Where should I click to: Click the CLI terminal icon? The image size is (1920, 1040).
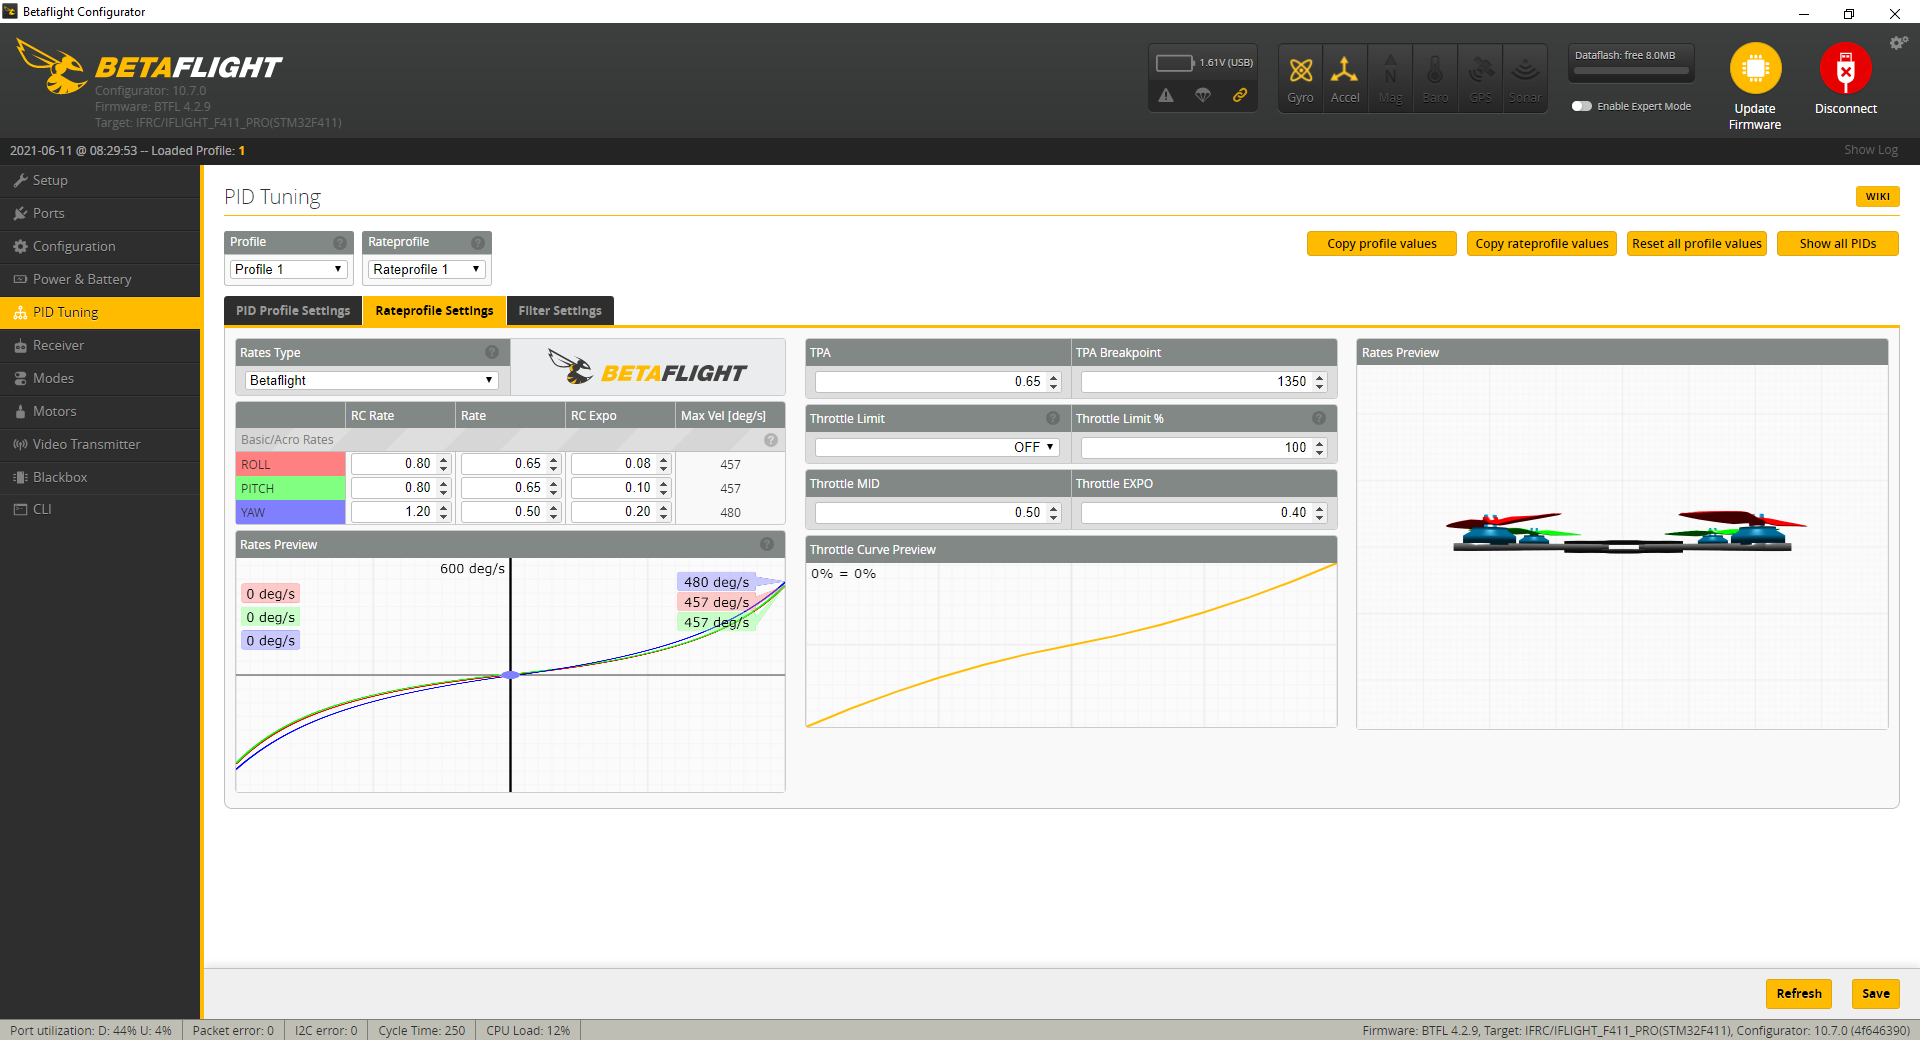coord(20,509)
